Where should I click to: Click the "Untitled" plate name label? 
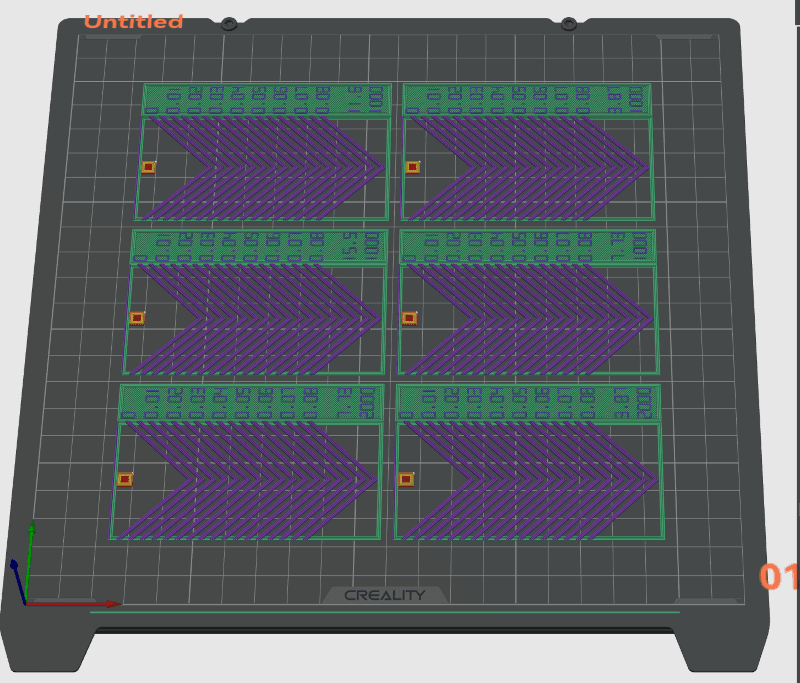(x=133, y=22)
